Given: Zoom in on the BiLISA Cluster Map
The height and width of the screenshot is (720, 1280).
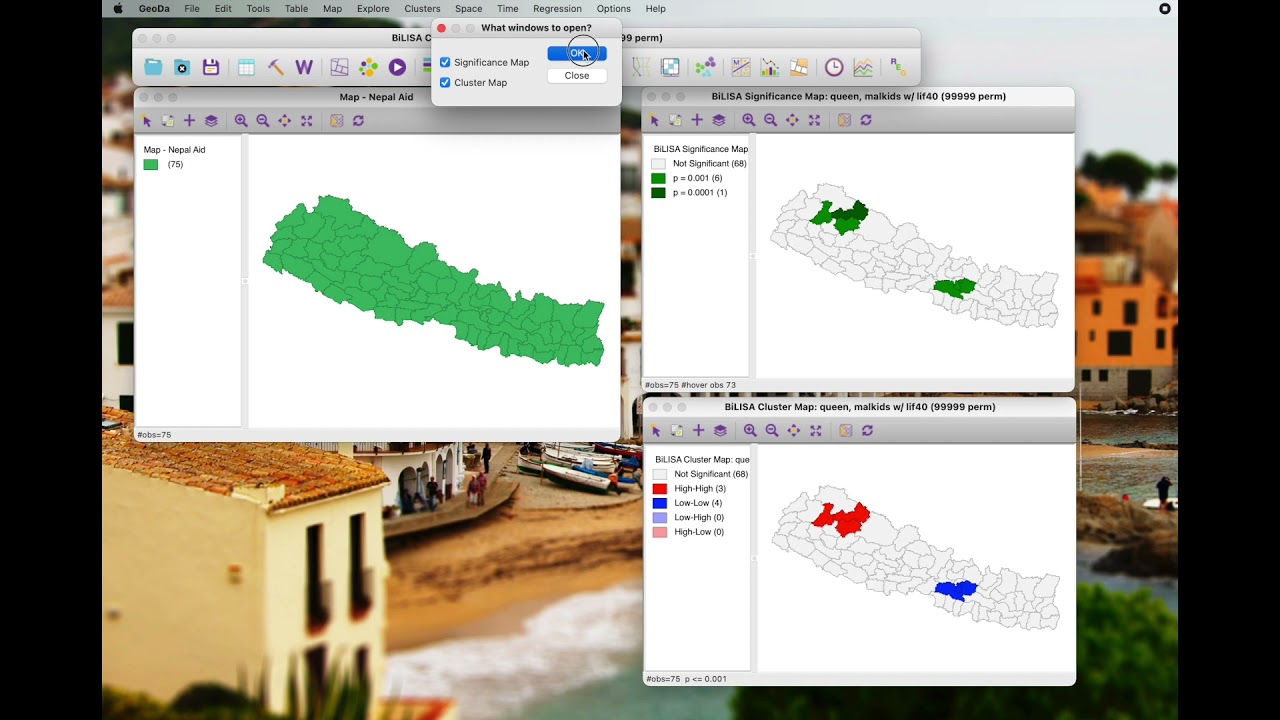Looking at the screenshot, I should tap(750, 430).
